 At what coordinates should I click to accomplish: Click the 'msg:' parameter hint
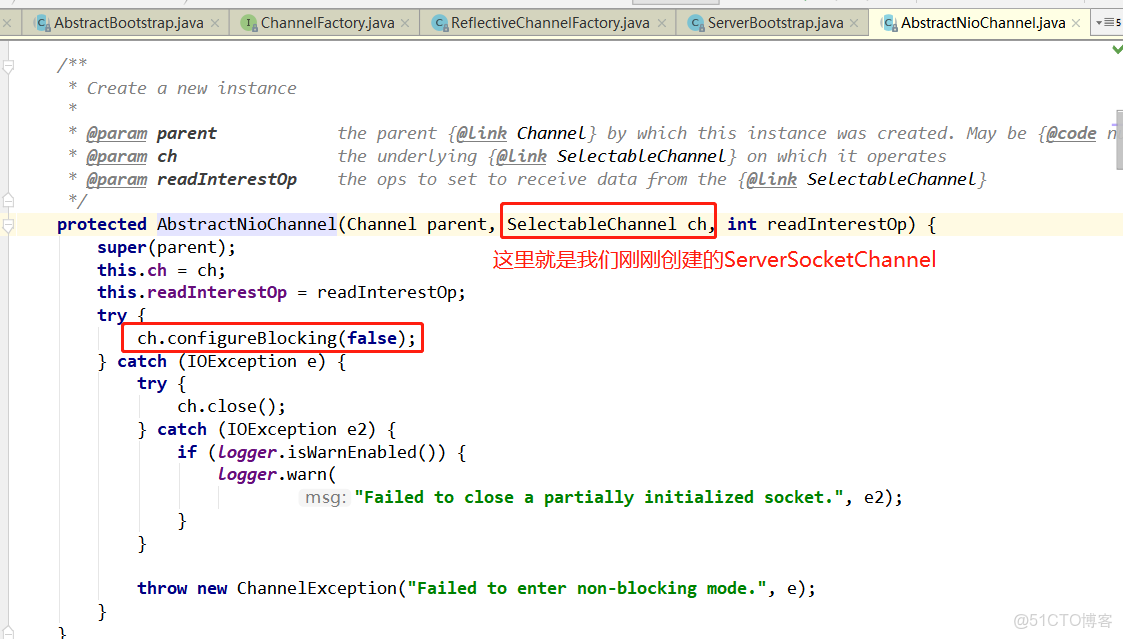325,498
